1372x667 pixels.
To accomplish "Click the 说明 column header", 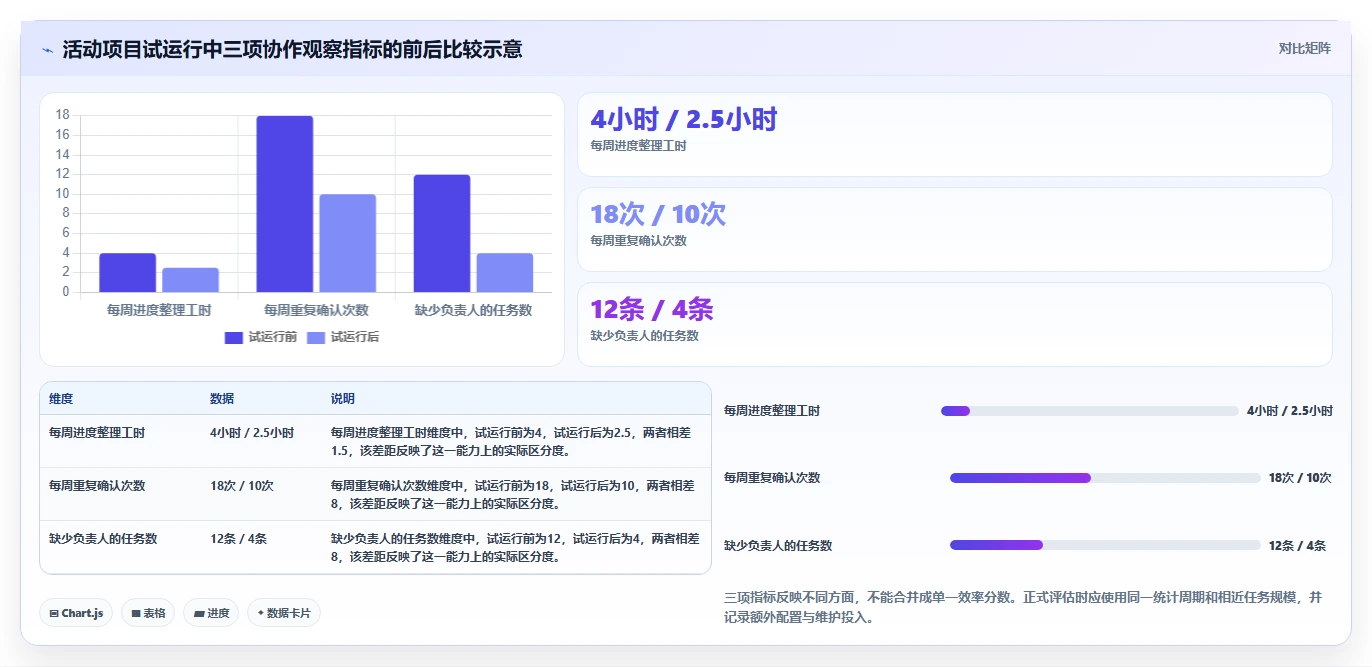I will pyautogui.click(x=343, y=399).
